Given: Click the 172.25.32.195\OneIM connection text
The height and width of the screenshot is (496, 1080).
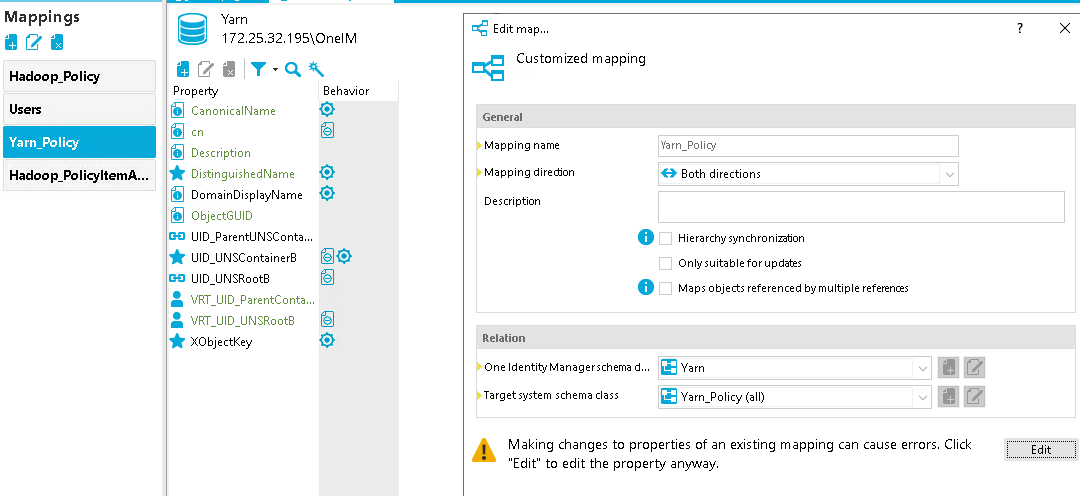Looking at the screenshot, I should [289, 39].
